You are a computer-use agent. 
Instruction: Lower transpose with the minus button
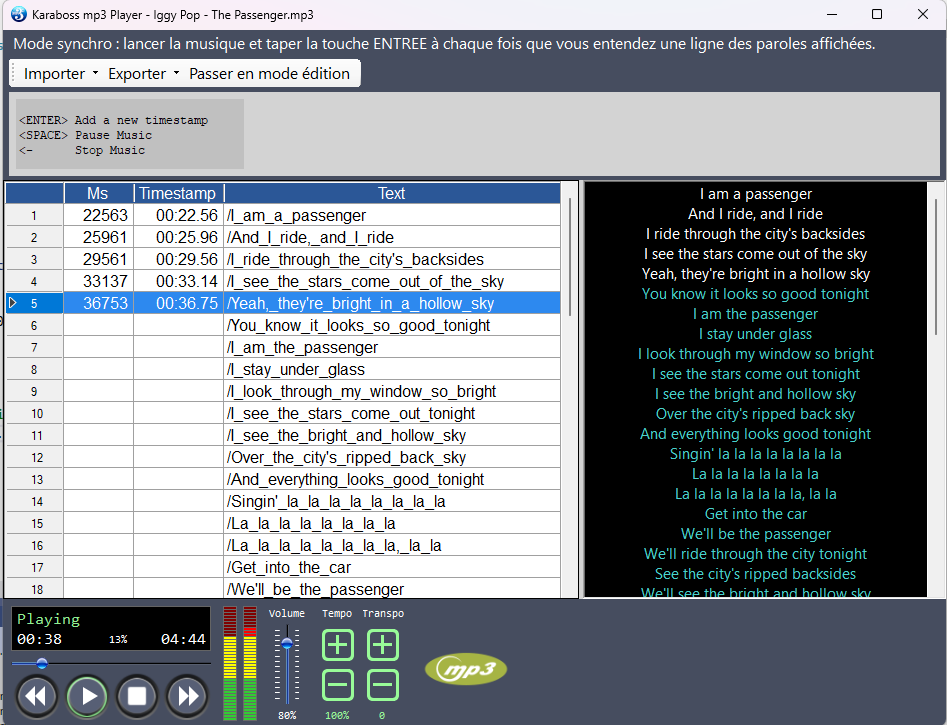point(383,685)
